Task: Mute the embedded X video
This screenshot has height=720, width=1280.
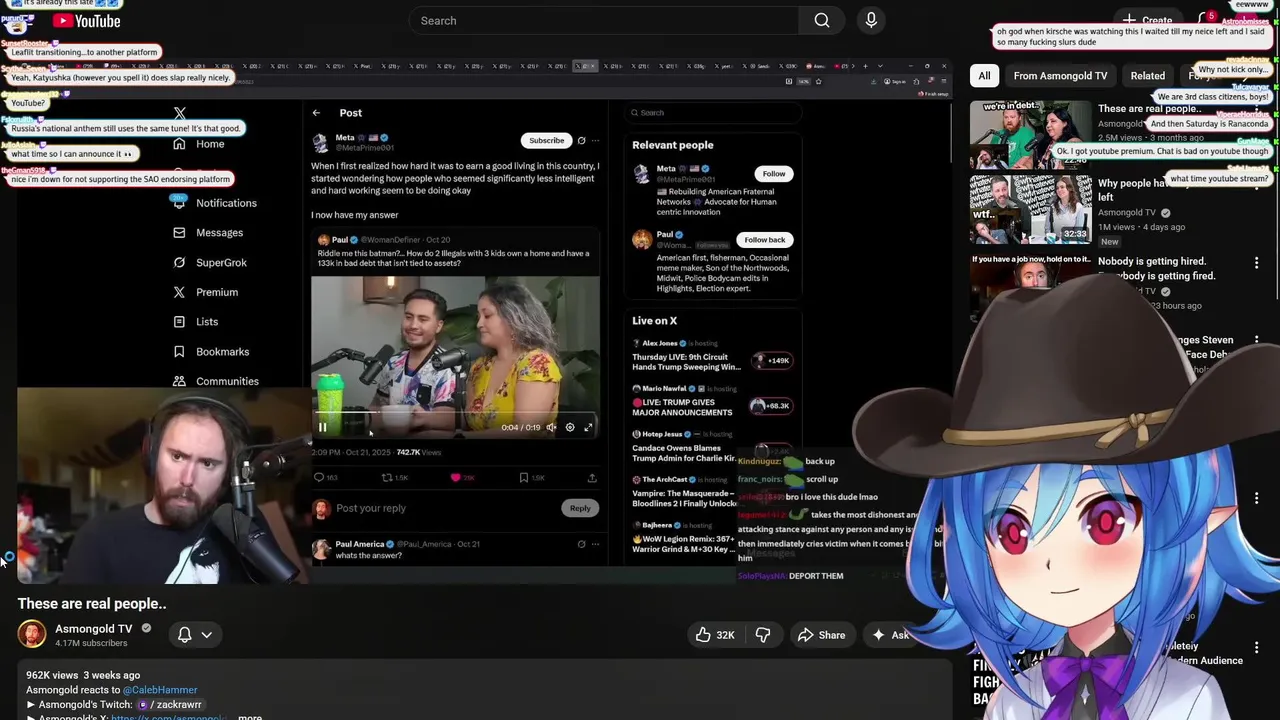Action: (551, 428)
